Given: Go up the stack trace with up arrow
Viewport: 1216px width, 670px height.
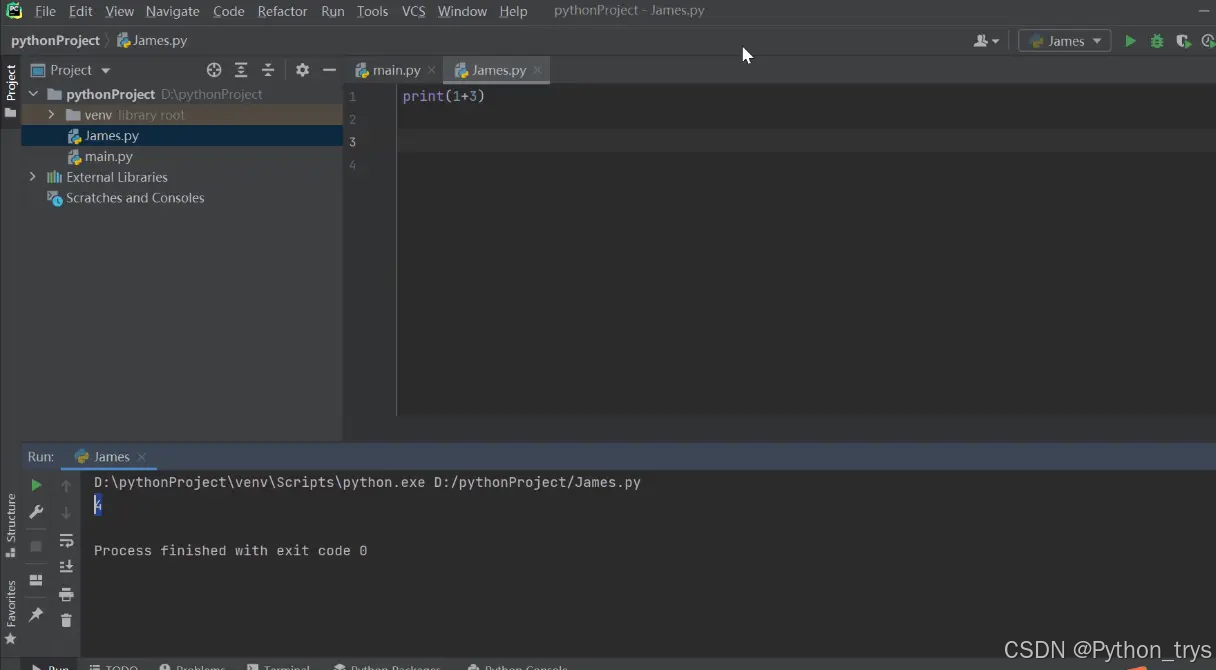Looking at the screenshot, I should (x=66, y=486).
